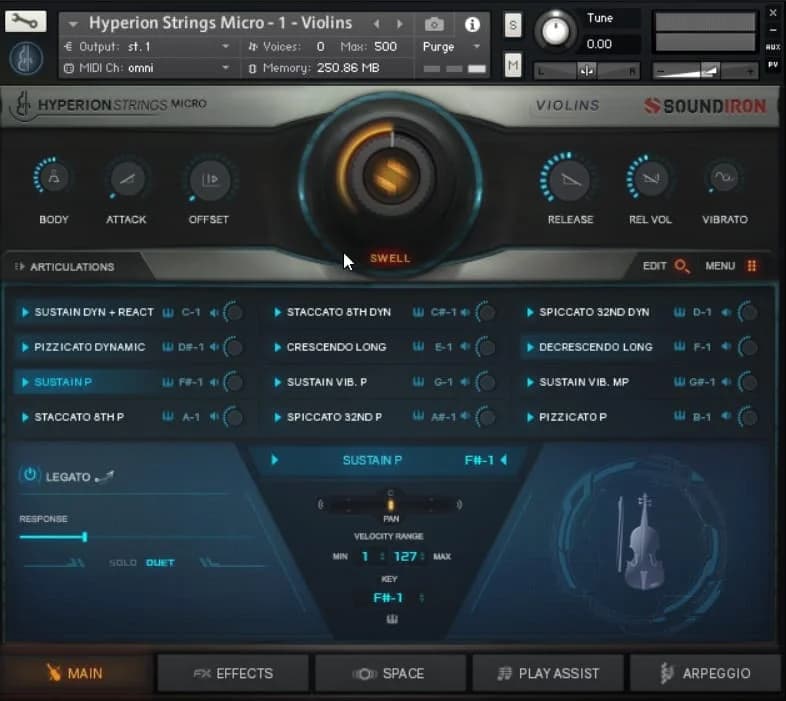Click keyboard icon for Pizzicato P

pos(679,416)
